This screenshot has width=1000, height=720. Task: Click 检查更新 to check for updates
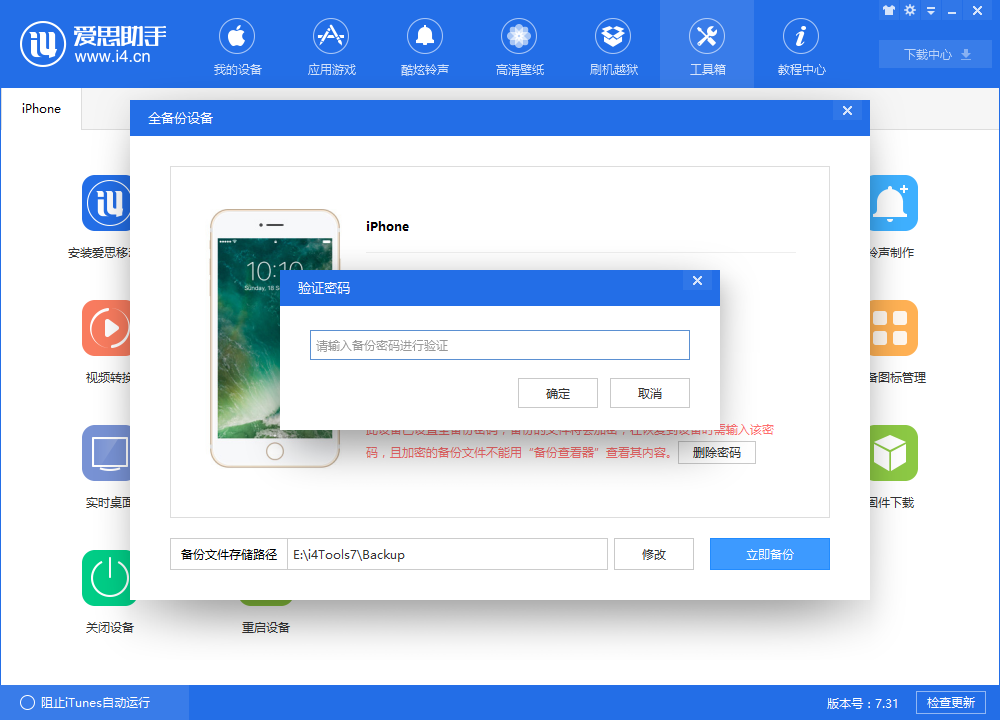coord(950,702)
